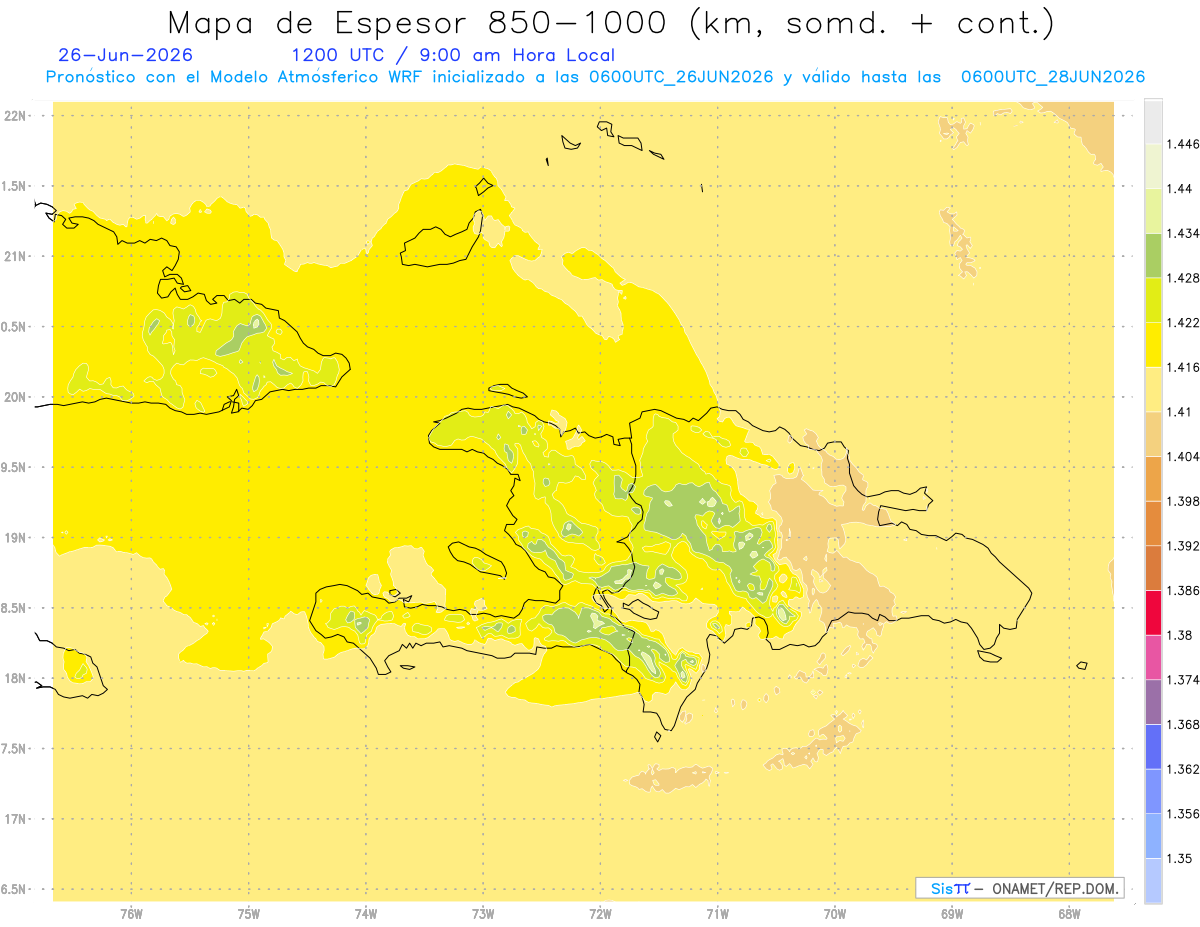Image resolution: width=1200 pixels, height=927 pixels.
Task: Click the 'Sisπ – ONAMET/REP.DOM.' credit box
Action: point(1019,888)
